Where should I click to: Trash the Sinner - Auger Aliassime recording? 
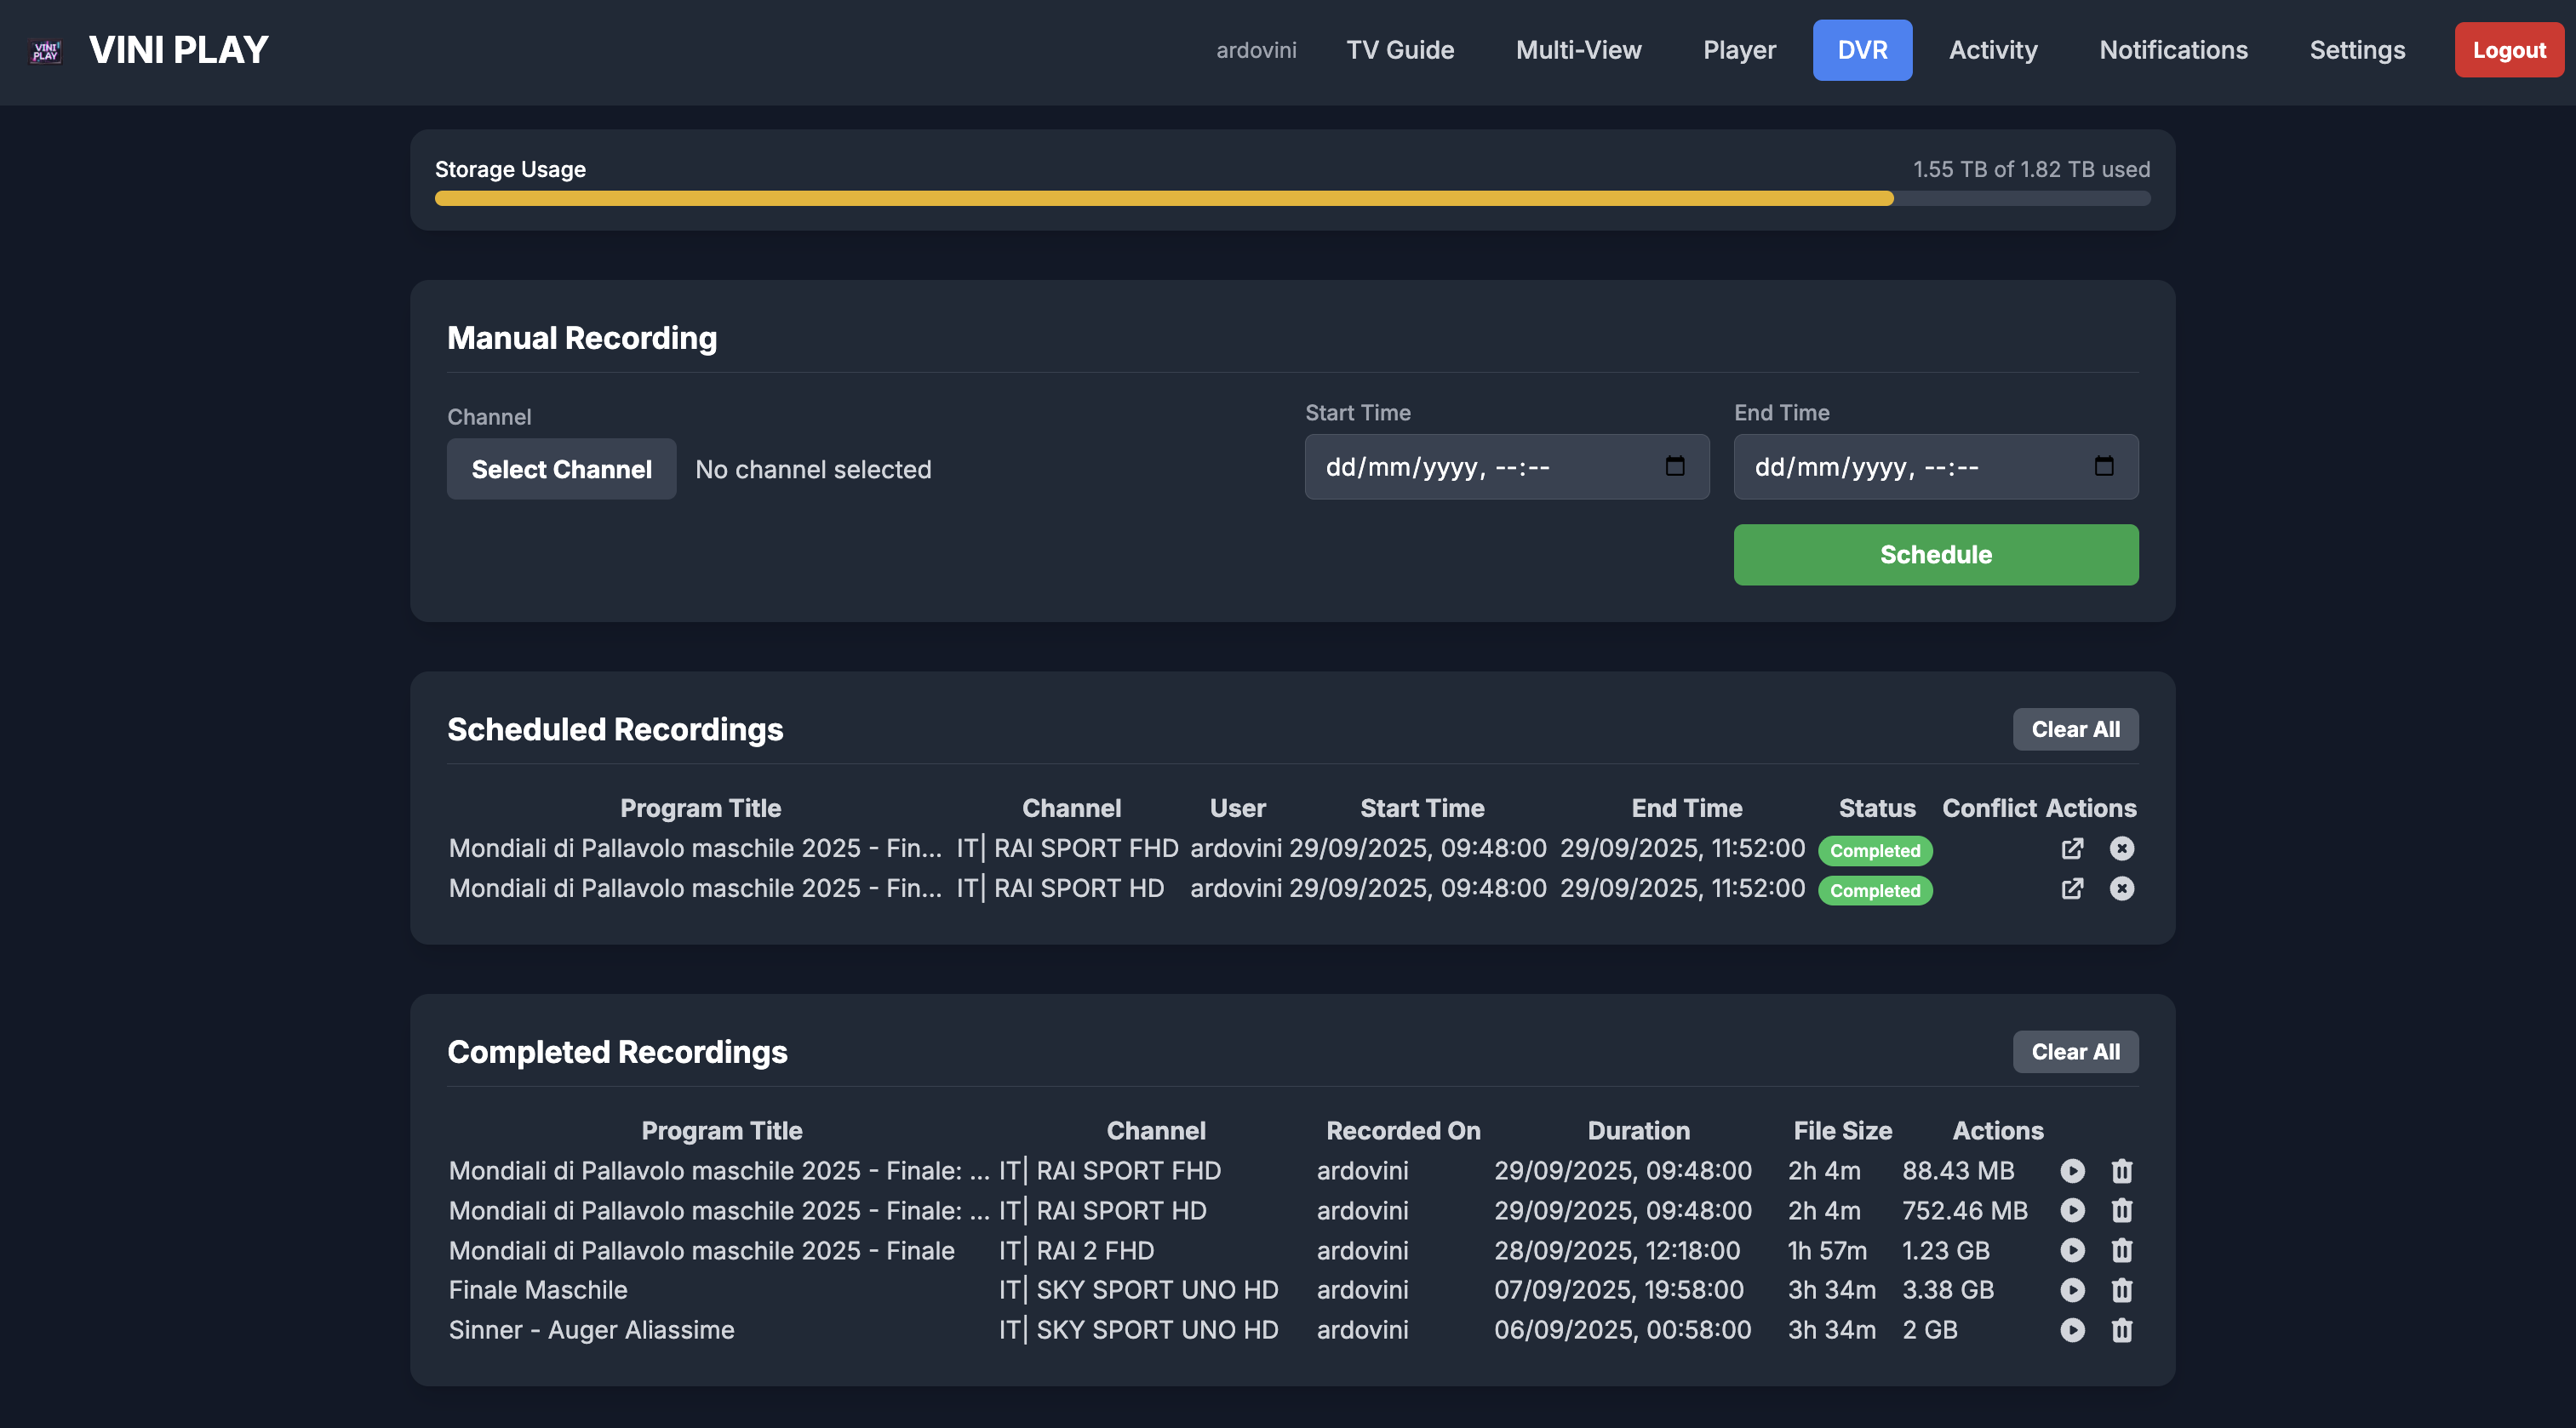(x=2121, y=1330)
